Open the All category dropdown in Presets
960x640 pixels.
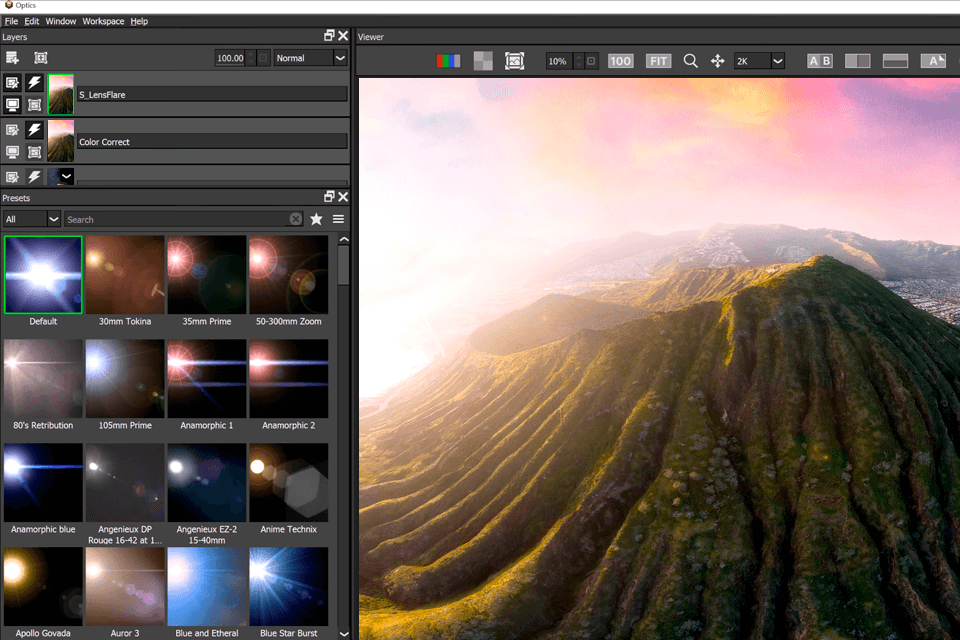31,219
